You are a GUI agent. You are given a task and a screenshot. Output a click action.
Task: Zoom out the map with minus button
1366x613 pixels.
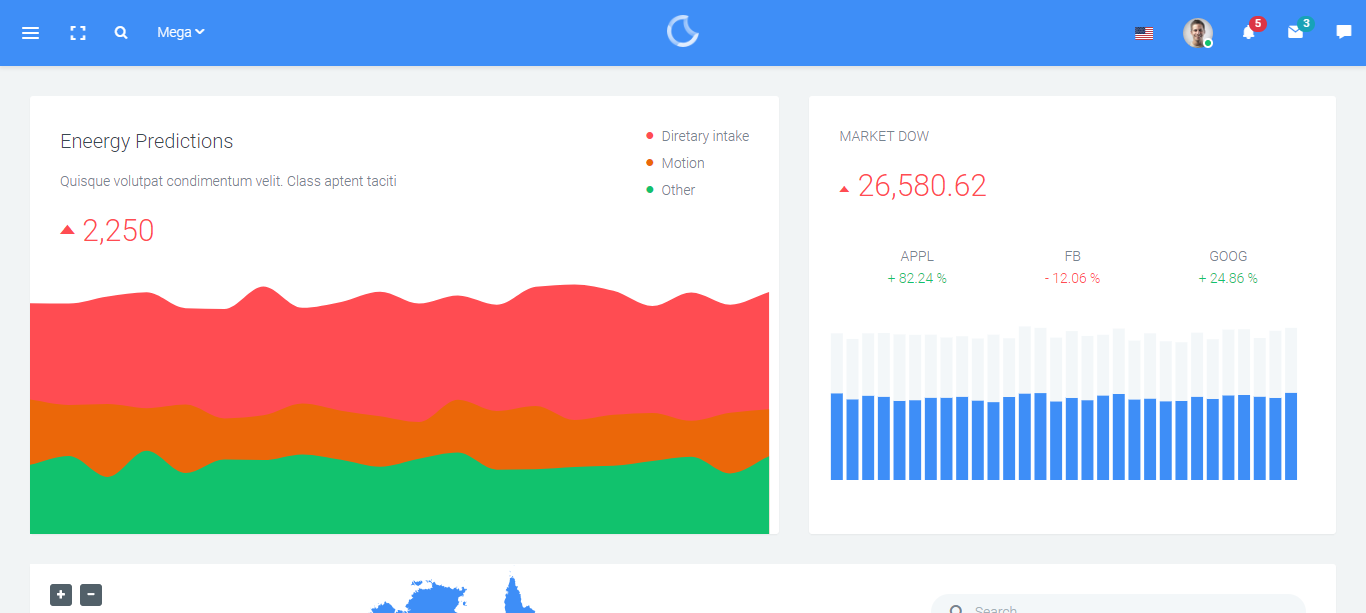(91, 595)
